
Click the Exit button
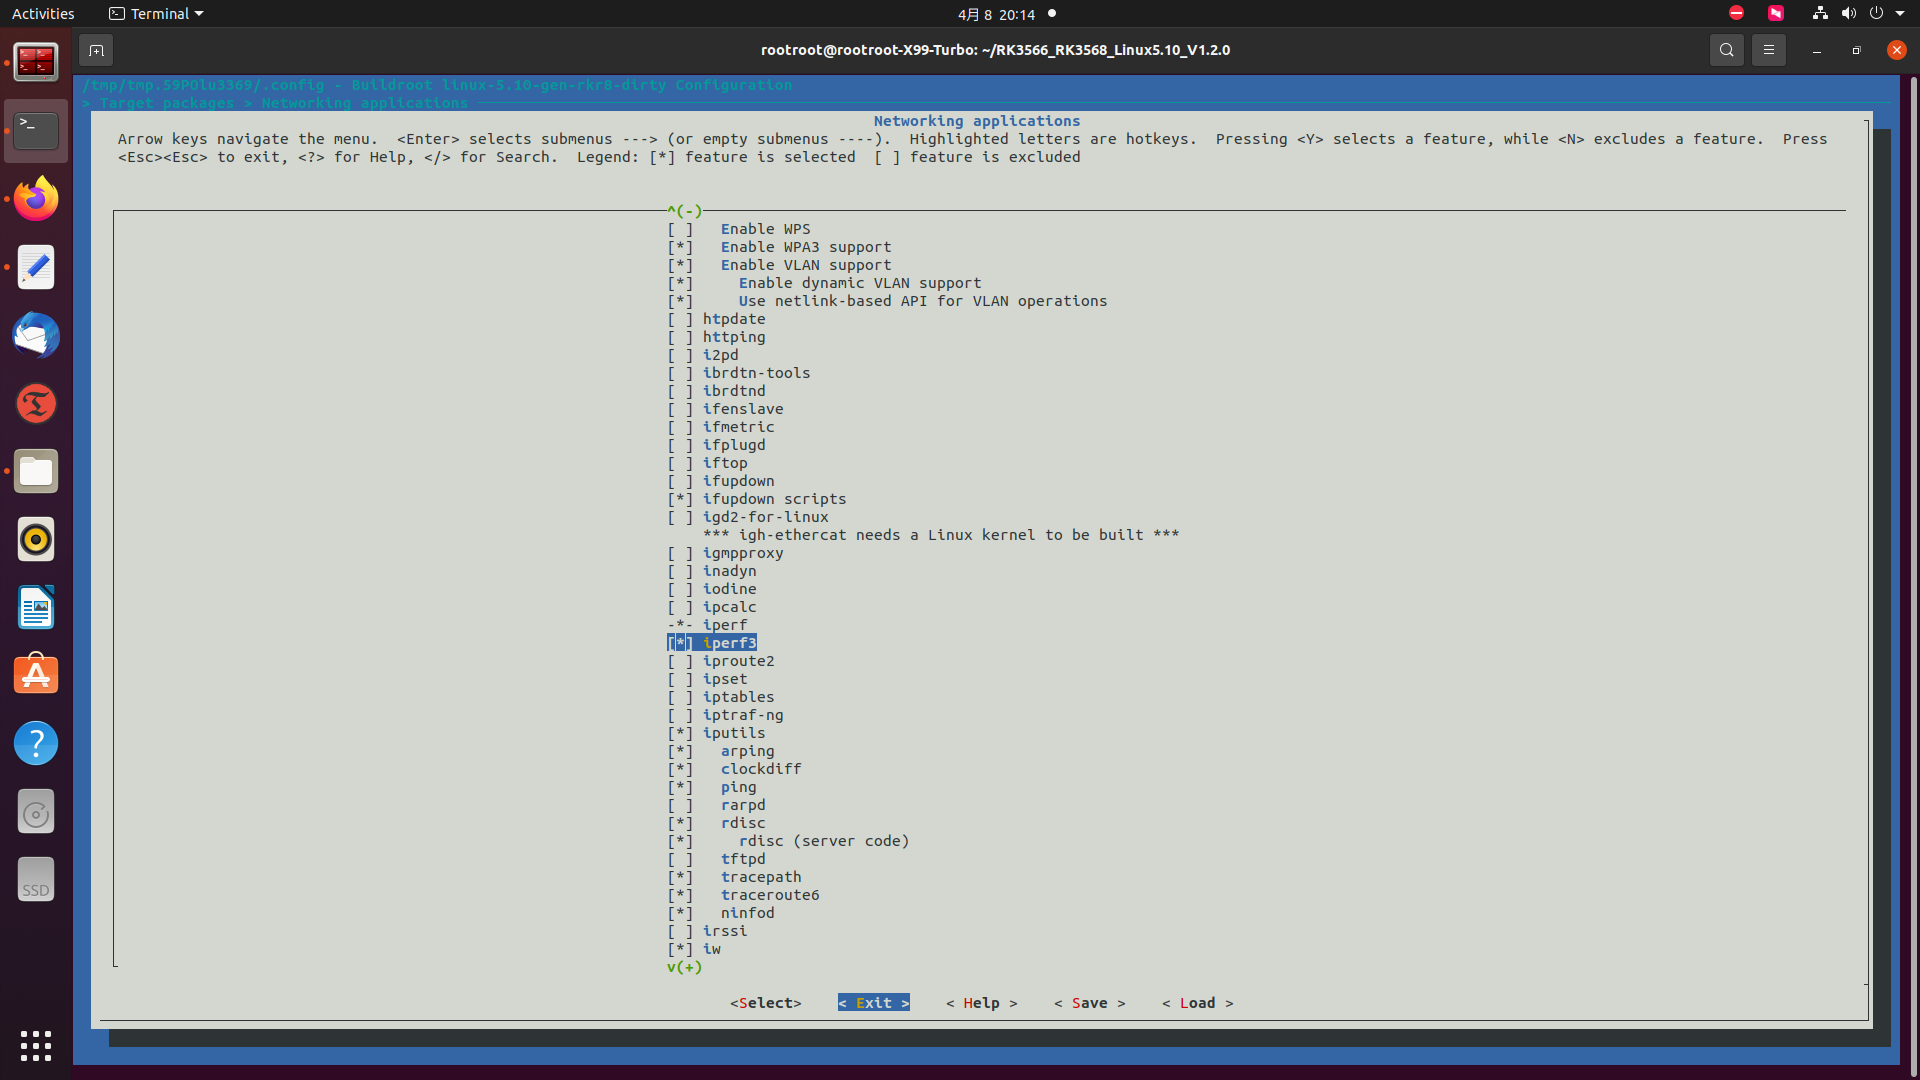click(873, 1003)
